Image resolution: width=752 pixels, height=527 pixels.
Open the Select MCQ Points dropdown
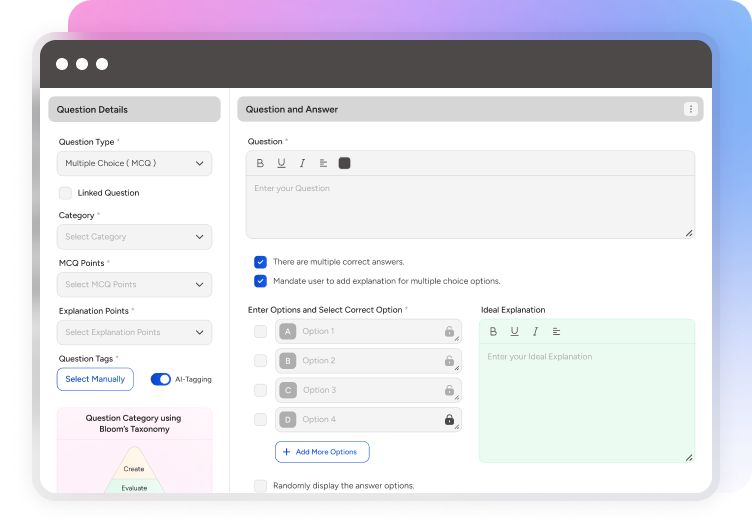point(134,285)
